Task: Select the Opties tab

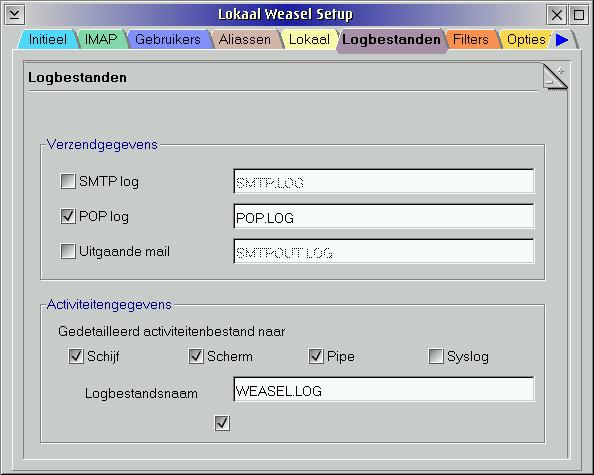Action: coord(526,39)
